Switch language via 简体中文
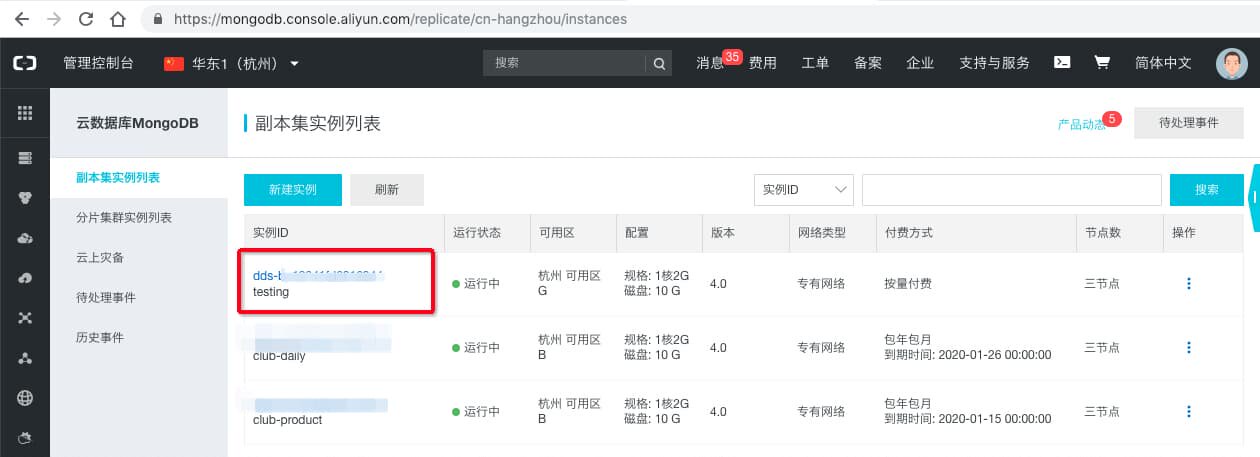 pos(1163,63)
